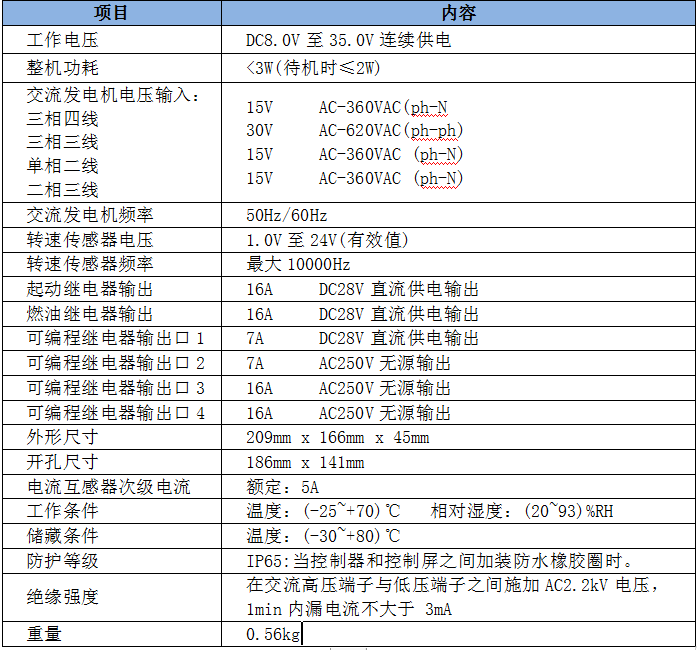Click the 绝缘强度 label
This screenshot has width=697, height=650.
[62, 597]
